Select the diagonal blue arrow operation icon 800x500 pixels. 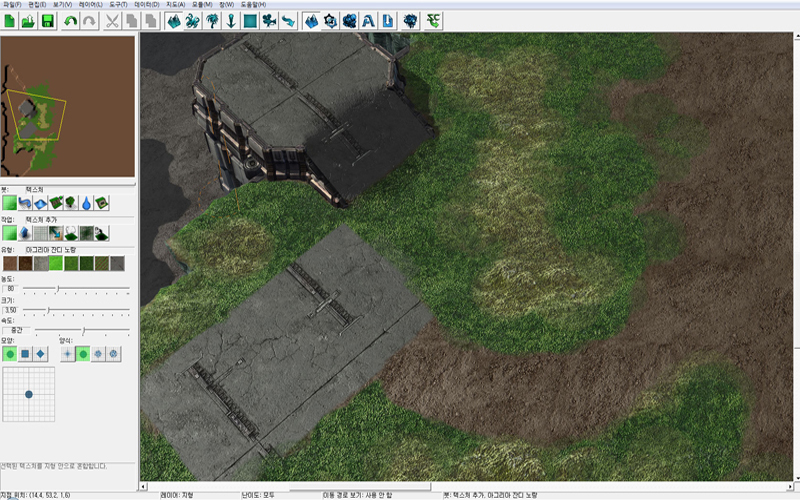pos(56,233)
